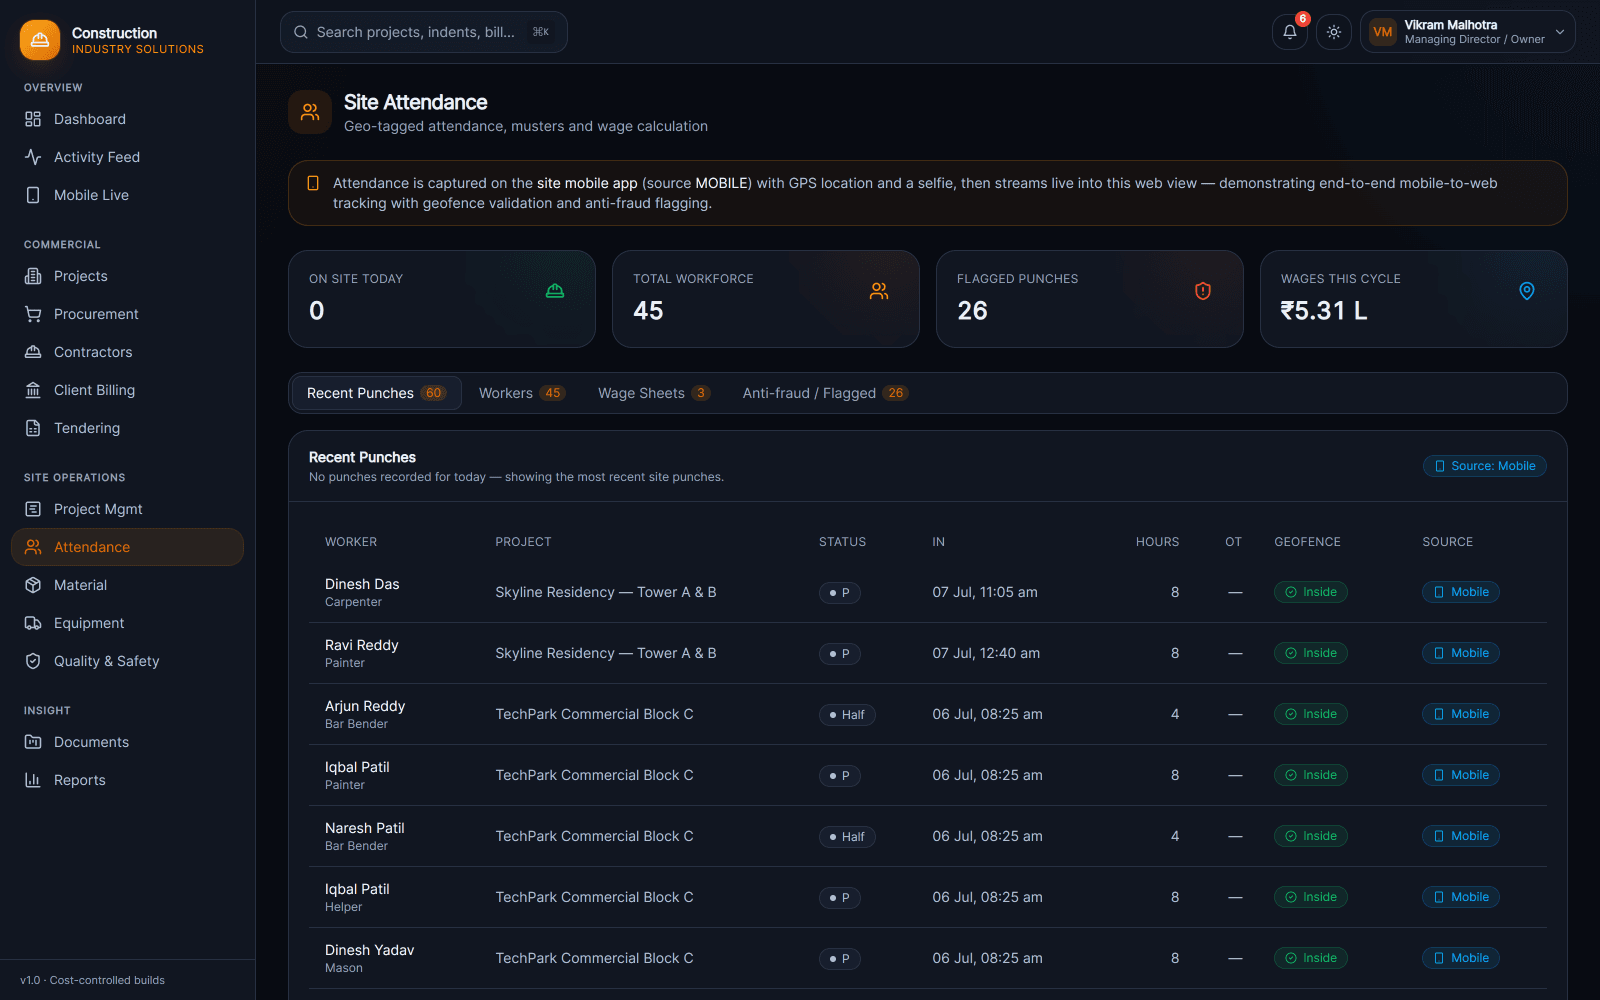Click the v1.0 Cost-controlled builds footer

92,980
